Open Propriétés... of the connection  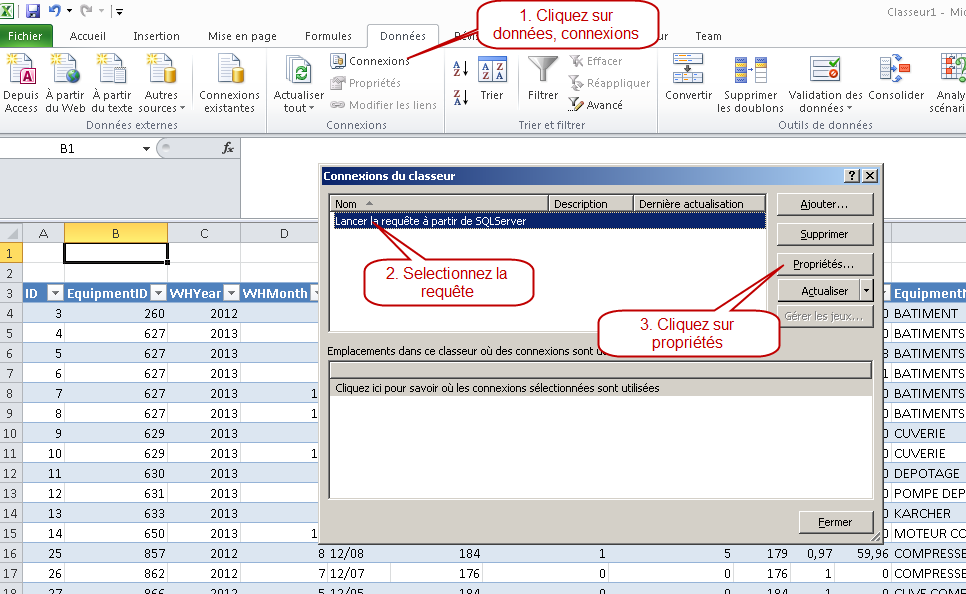click(825, 264)
